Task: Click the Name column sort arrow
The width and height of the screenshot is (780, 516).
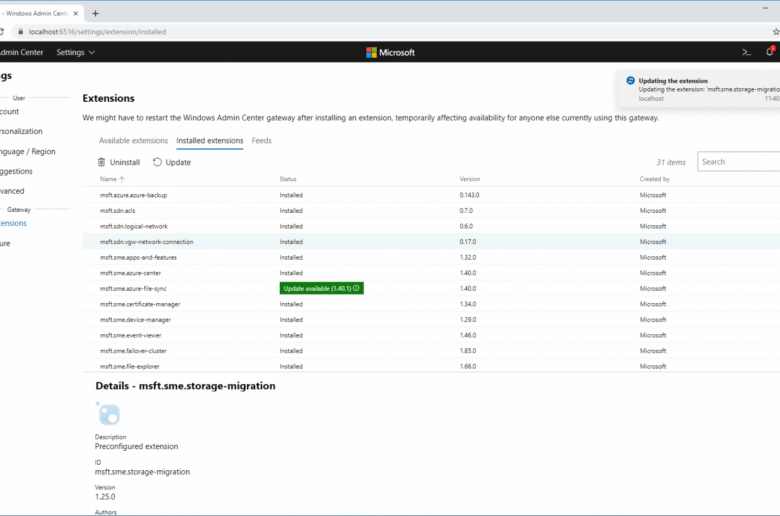Action: click(x=122, y=179)
